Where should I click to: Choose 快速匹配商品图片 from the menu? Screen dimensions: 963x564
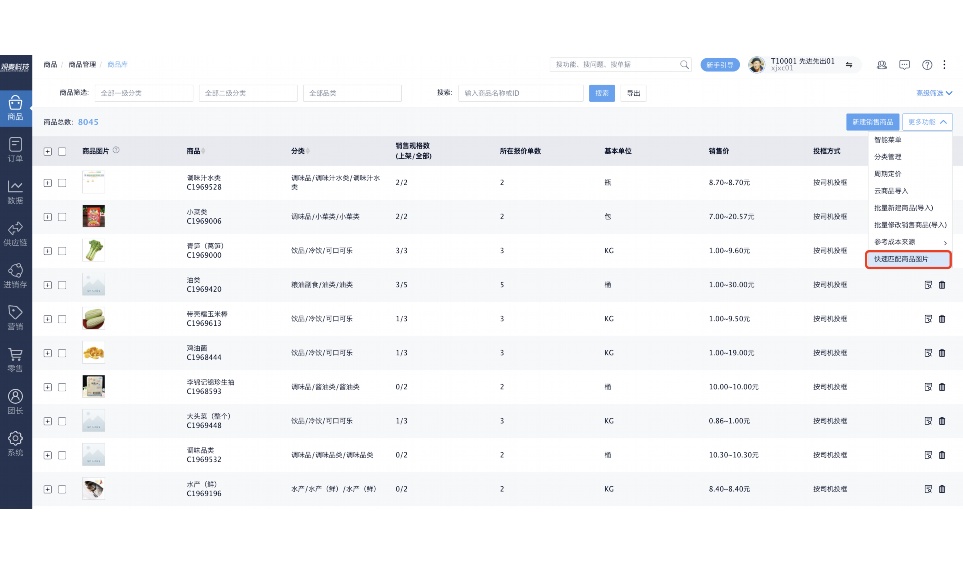(x=908, y=259)
